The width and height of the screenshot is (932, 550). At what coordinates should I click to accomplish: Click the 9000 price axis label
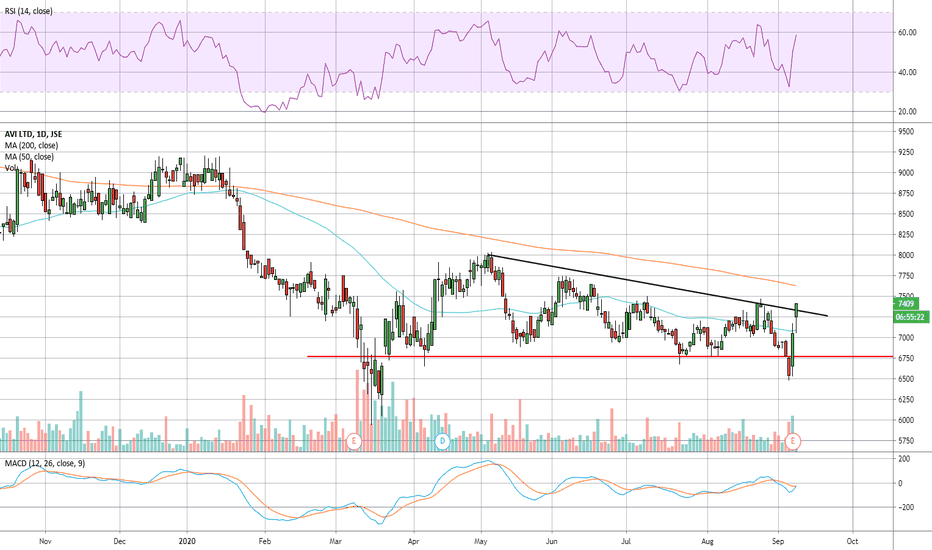pos(906,173)
